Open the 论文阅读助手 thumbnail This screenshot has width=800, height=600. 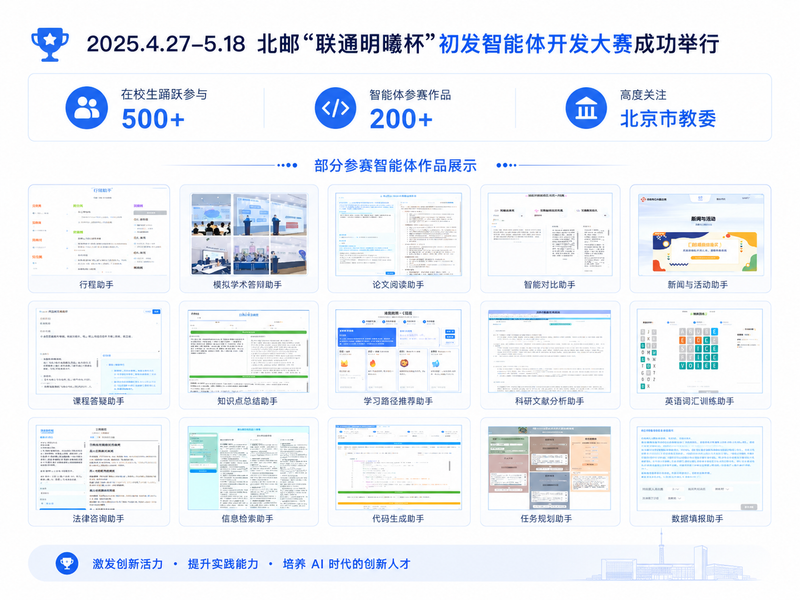pos(398,234)
